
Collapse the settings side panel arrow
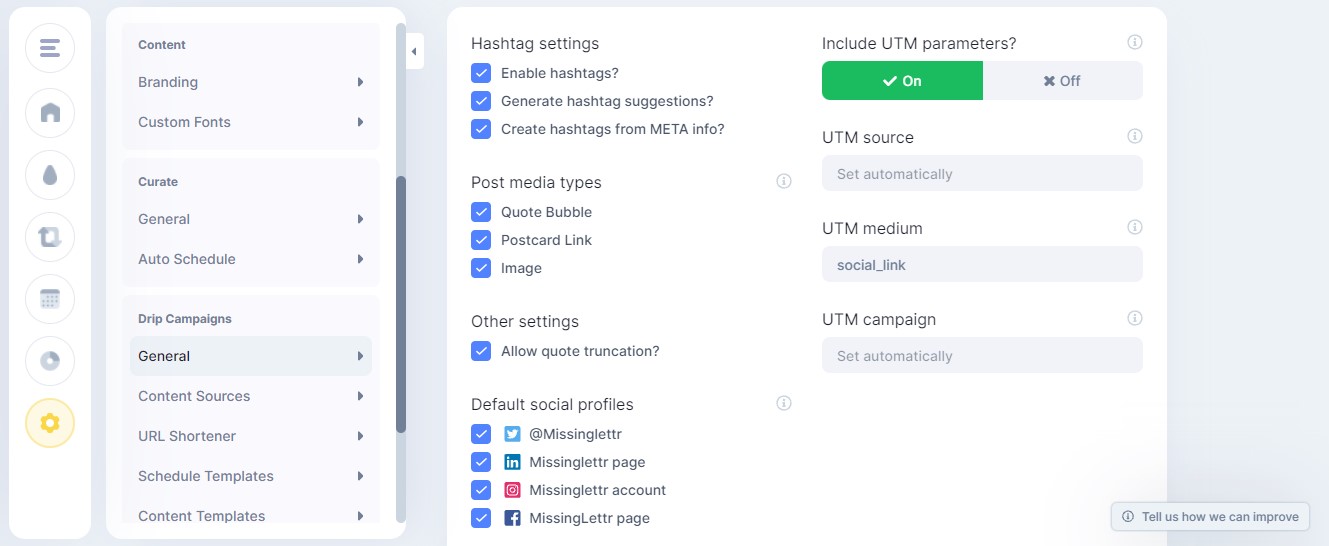(x=415, y=51)
